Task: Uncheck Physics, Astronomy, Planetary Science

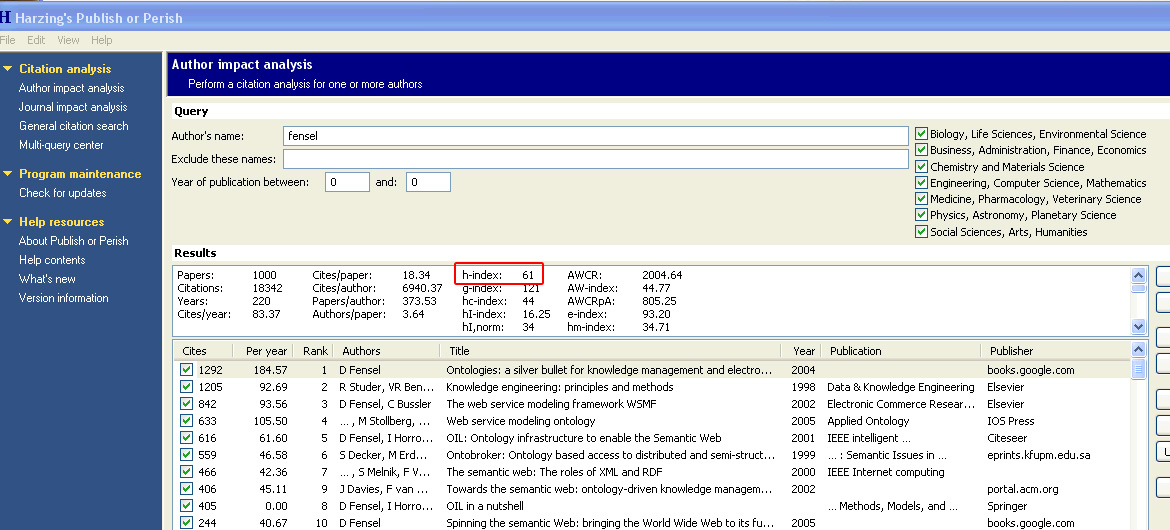Action: tap(922, 215)
